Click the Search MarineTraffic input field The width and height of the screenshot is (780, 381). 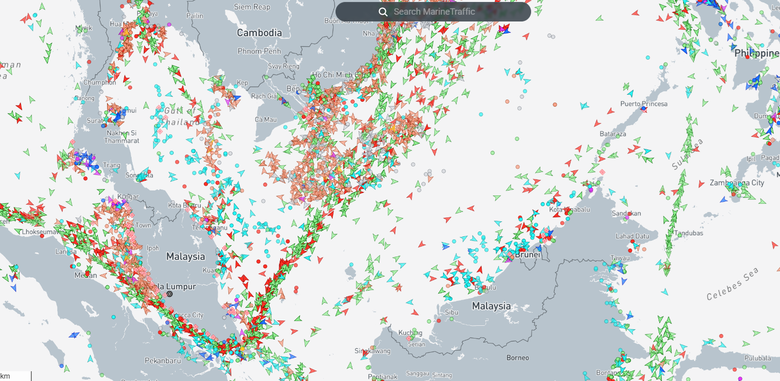pos(433,11)
